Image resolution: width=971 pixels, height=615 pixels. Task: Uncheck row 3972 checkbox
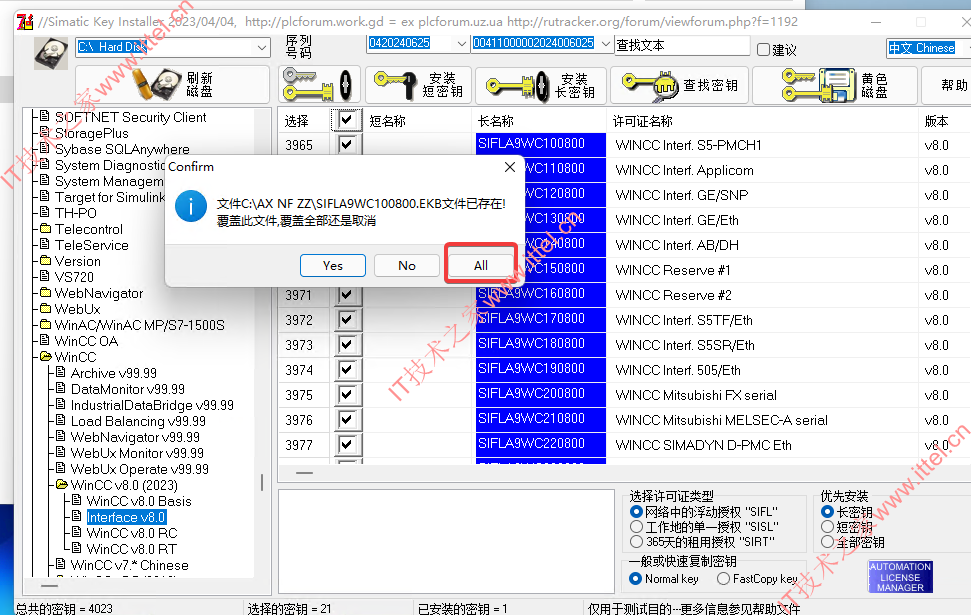(x=347, y=320)
